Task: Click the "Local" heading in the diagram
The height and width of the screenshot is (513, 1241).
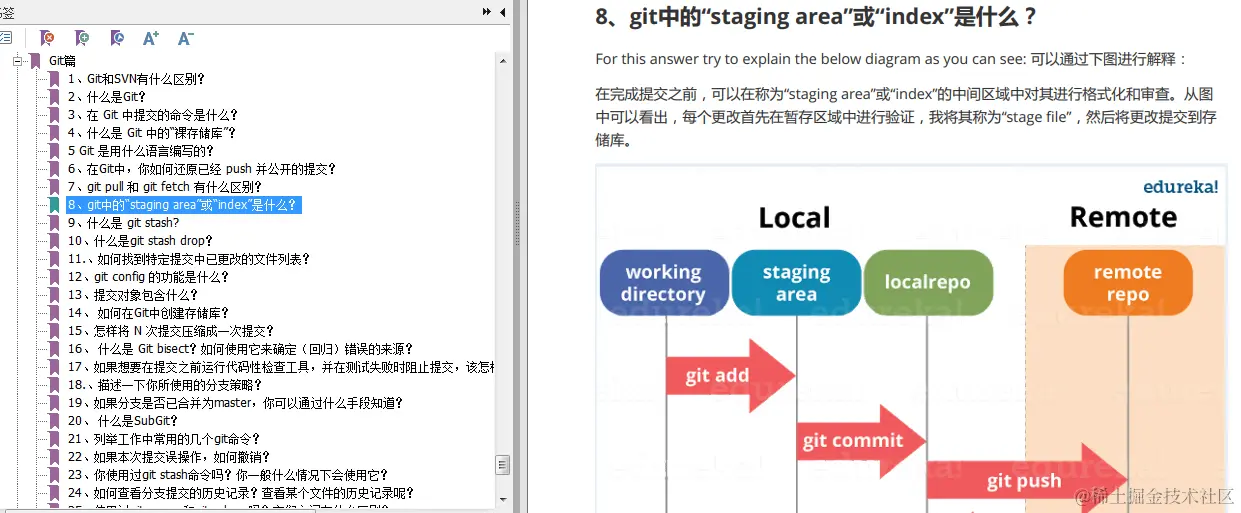Action: (x=794, y=217)
